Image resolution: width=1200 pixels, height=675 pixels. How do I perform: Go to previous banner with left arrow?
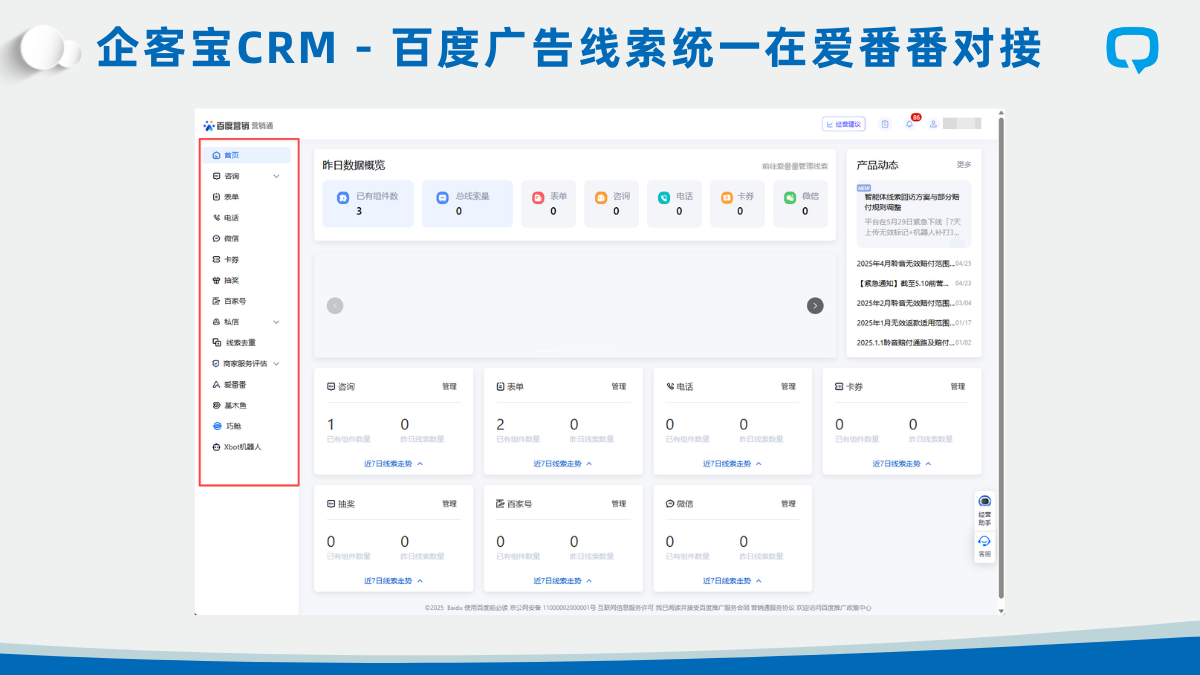tap(335, 306)
